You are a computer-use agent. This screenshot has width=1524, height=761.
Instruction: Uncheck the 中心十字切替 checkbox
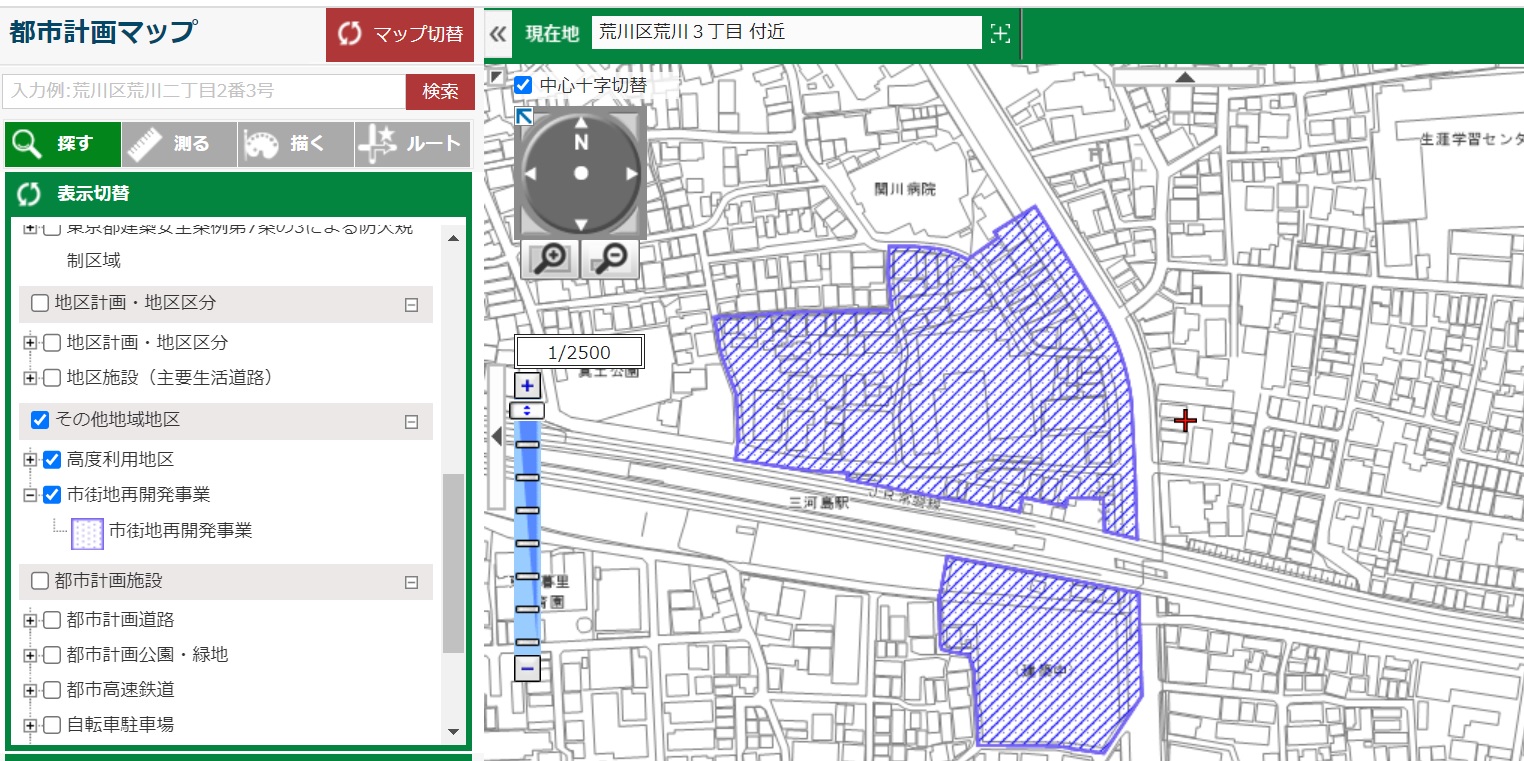point(523,85)
